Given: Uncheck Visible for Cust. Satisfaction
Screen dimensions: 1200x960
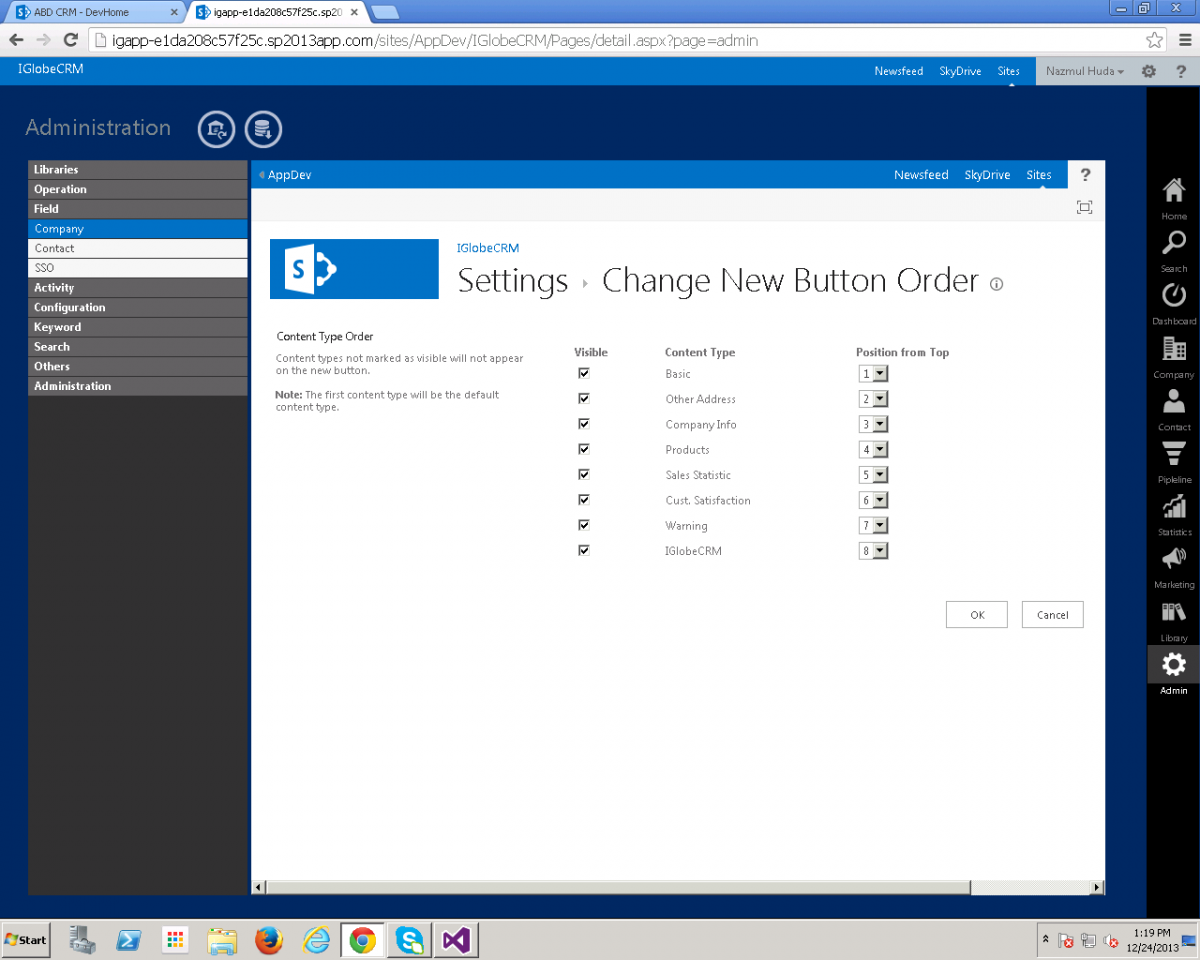Looking at the screenshot, I should 584,500.
